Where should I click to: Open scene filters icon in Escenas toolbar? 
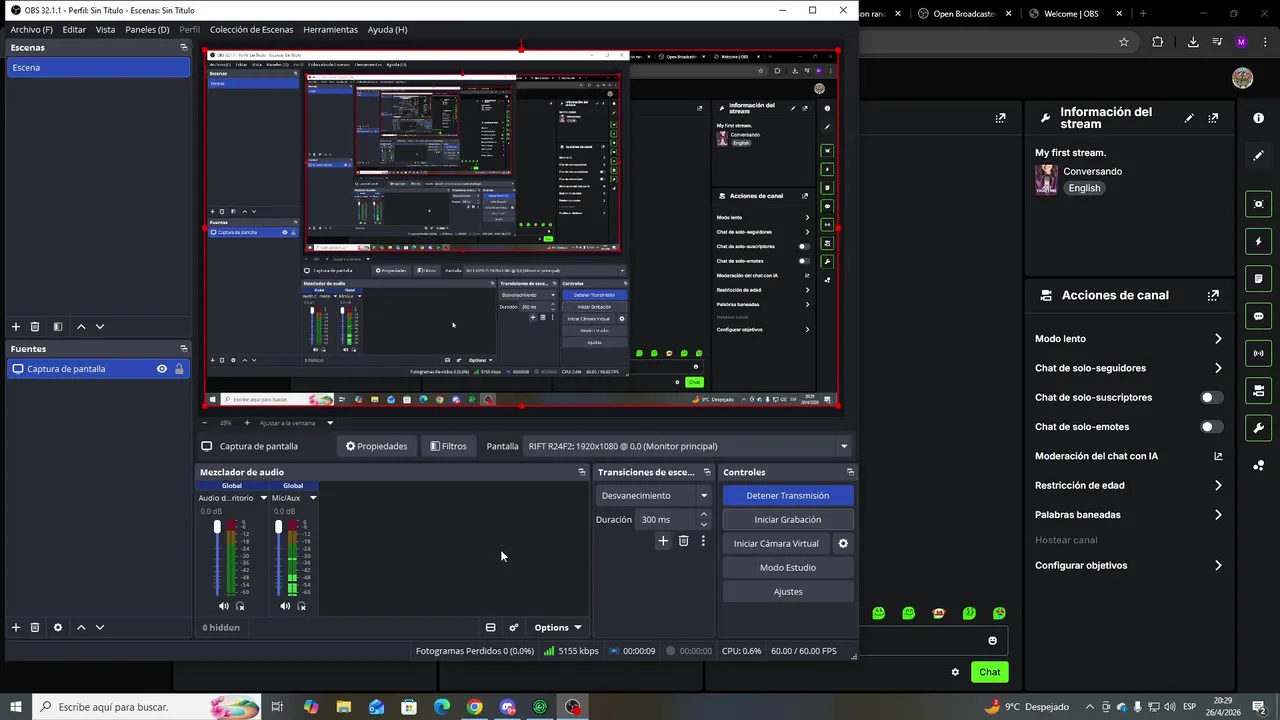pyautogui.click(x=58, y=327)
